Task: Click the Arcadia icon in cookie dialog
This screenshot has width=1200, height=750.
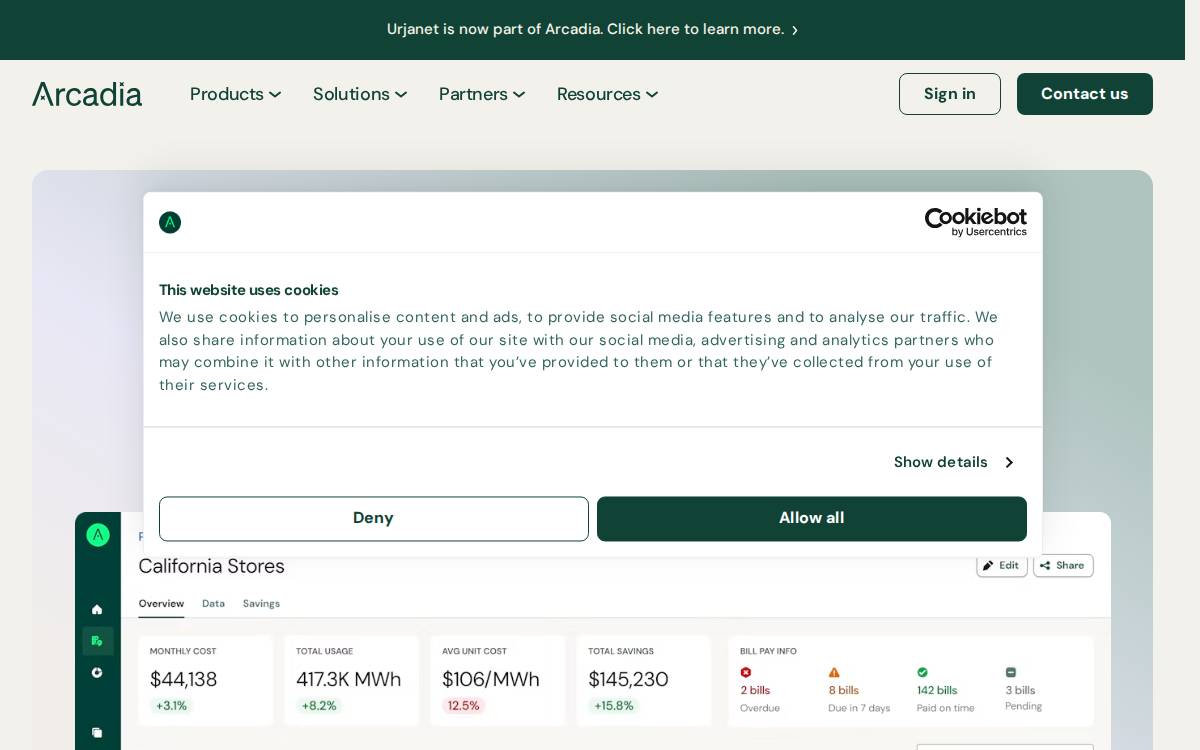Action: 170,222
